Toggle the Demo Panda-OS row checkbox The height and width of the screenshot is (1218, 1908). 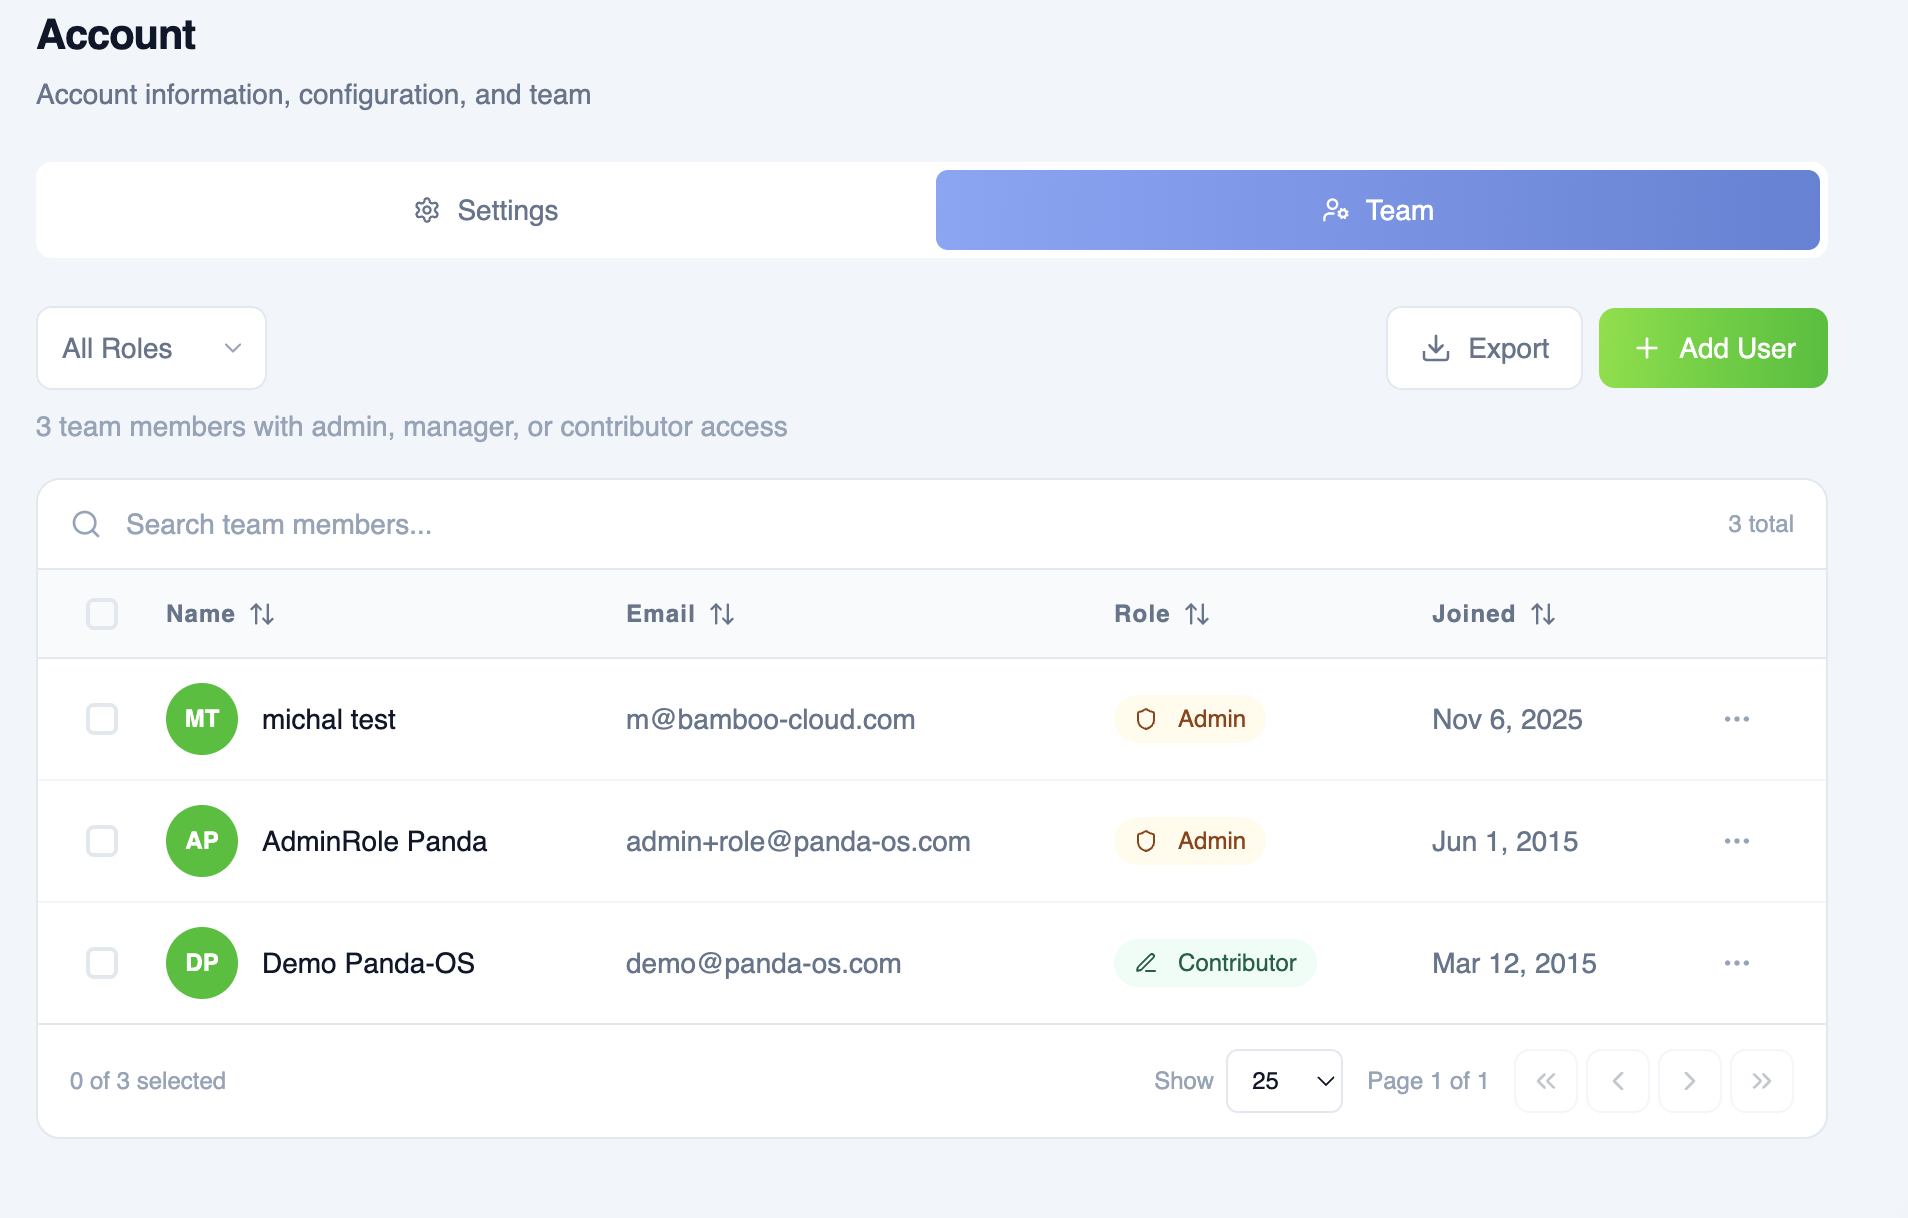tap(102, 963)
